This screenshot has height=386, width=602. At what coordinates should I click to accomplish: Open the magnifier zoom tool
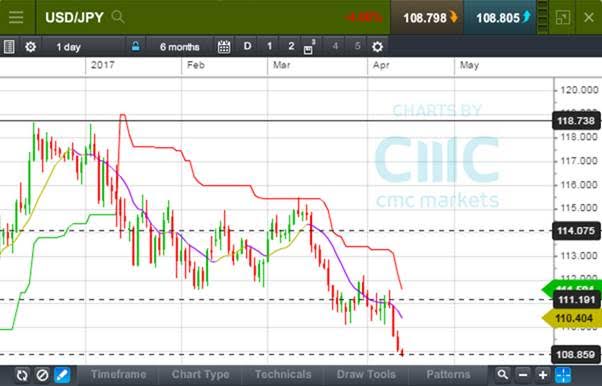click(502, 374)
